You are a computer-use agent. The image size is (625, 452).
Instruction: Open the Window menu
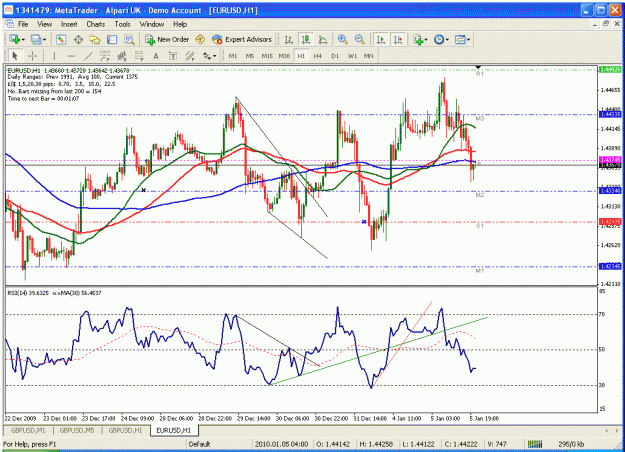point(151,24)
